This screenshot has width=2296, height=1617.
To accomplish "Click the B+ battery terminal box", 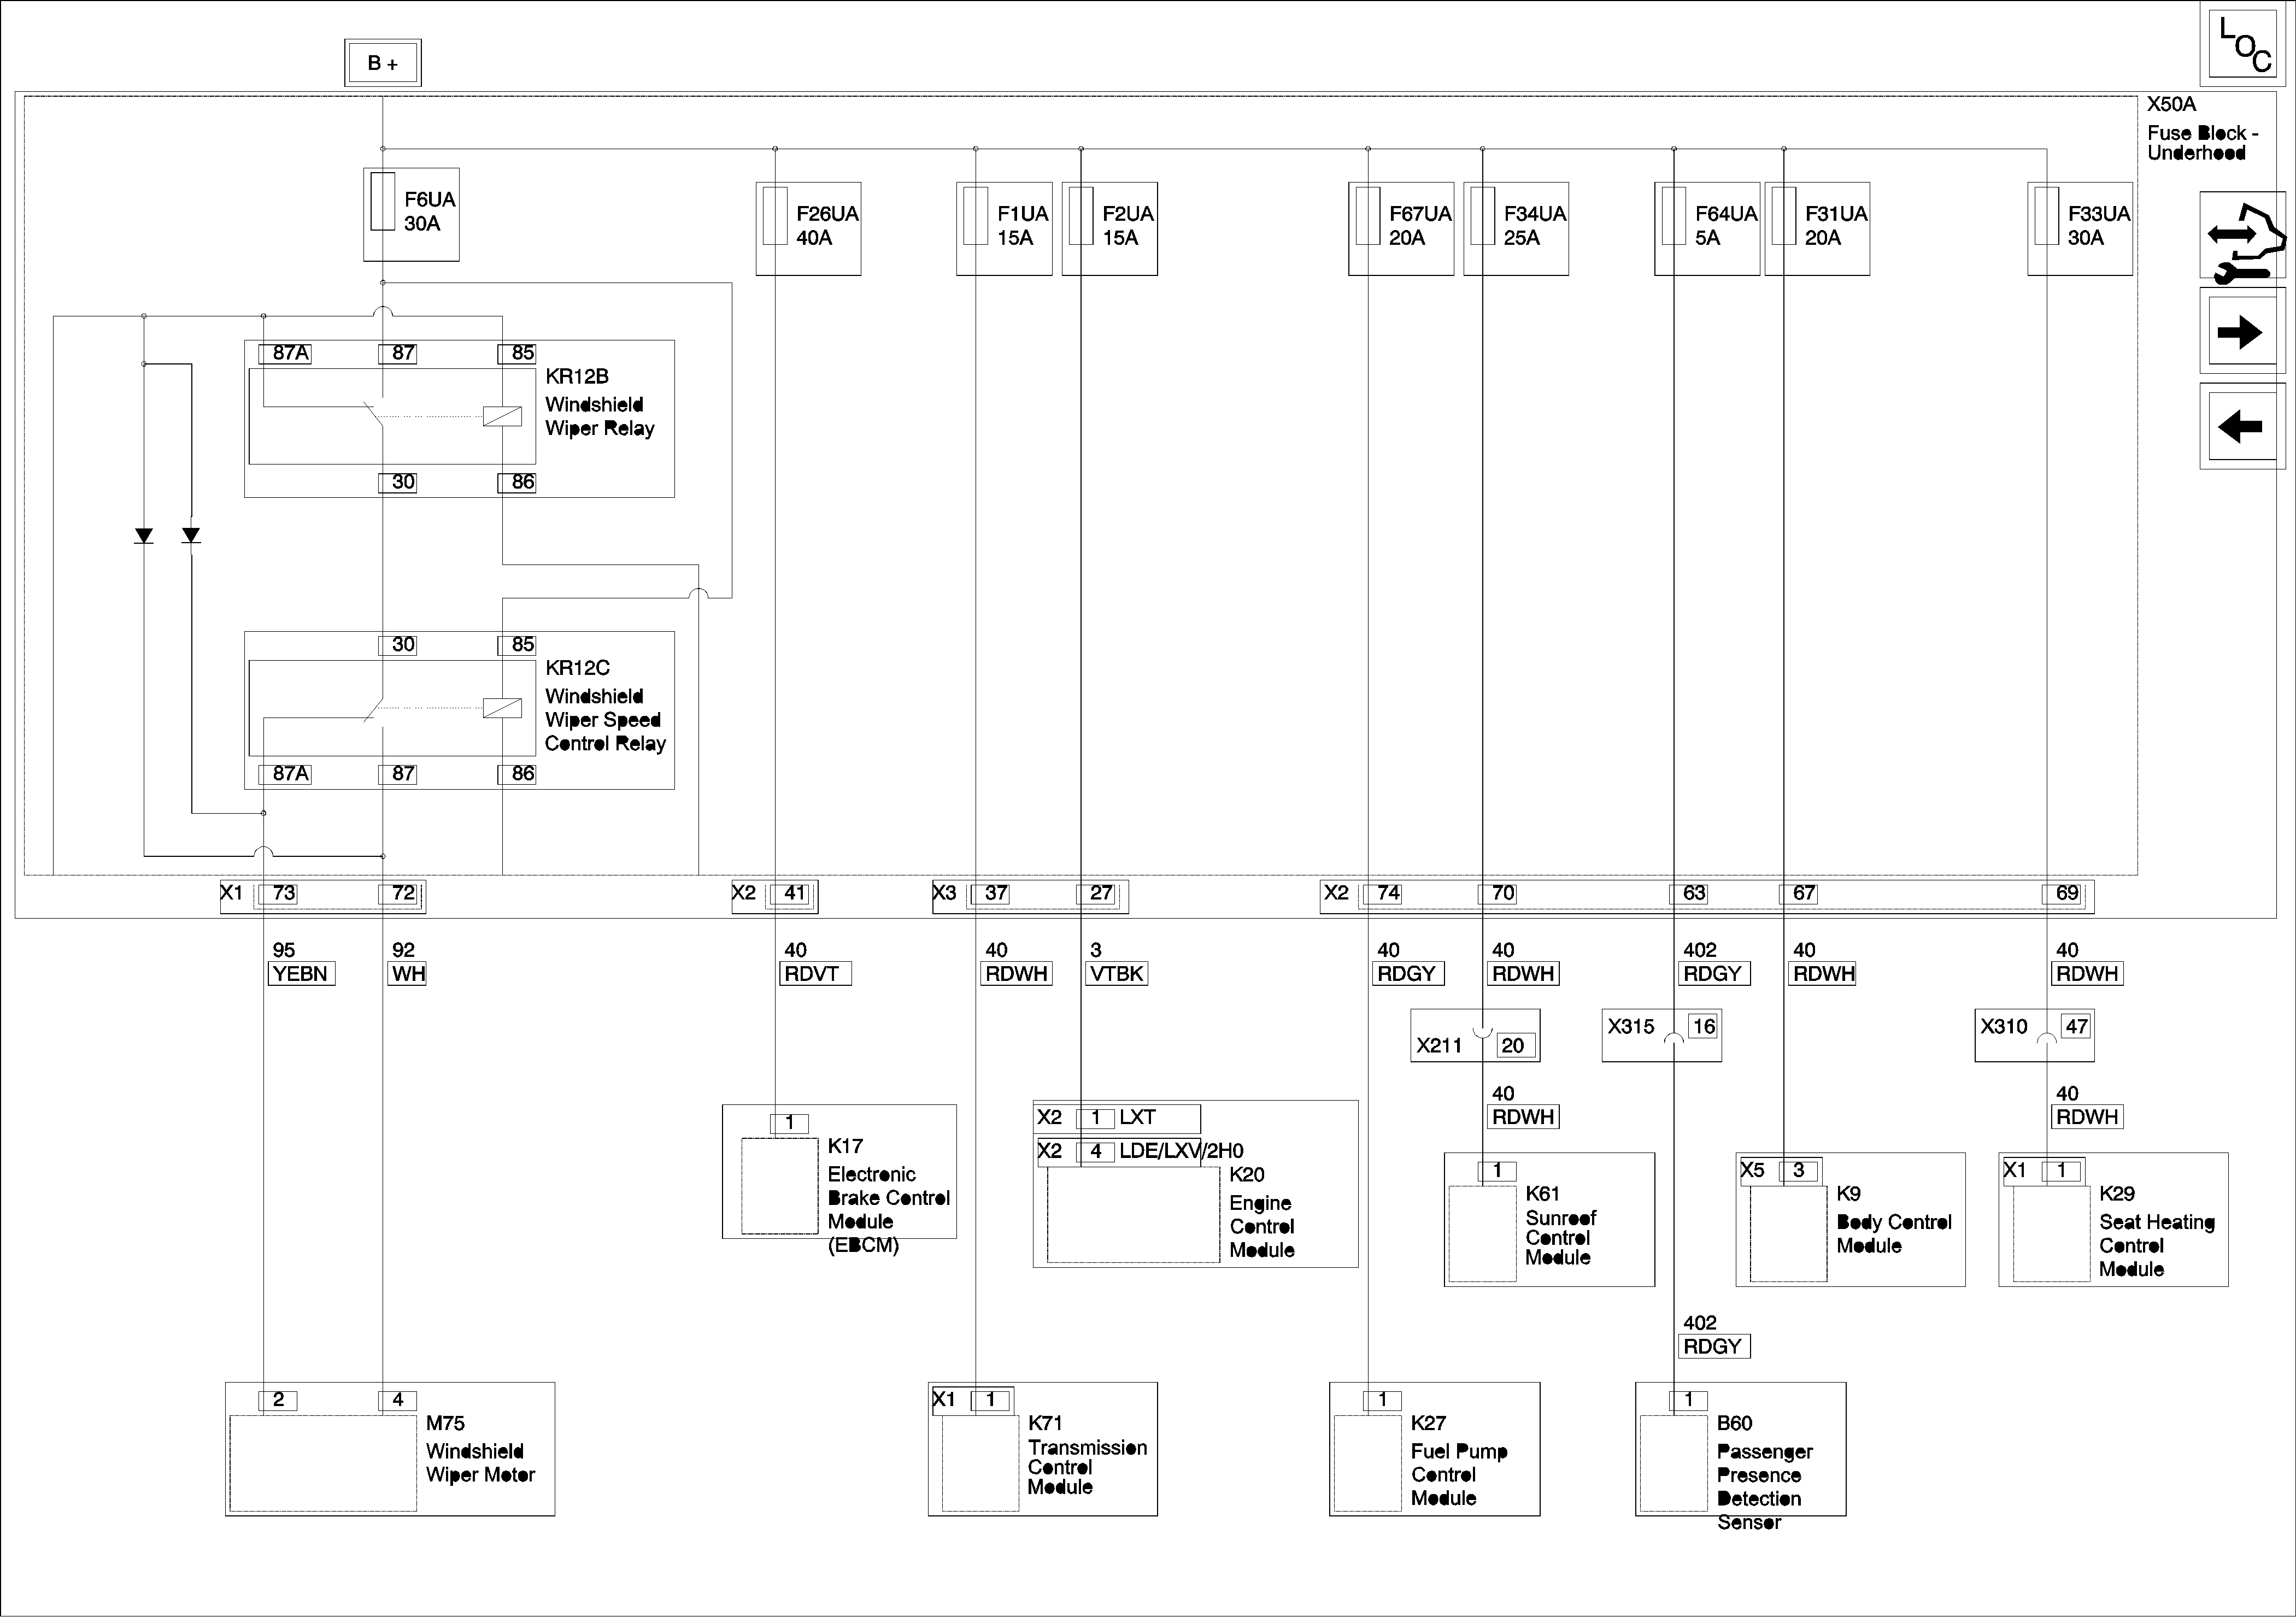I will pyautogui.click(x=382, y=63).
